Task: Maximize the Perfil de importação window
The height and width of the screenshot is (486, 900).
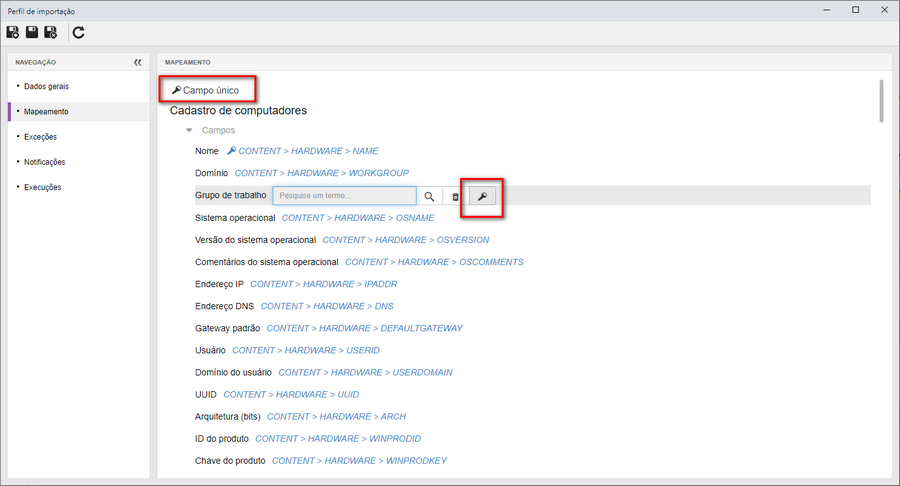Action: coord(855,10)
